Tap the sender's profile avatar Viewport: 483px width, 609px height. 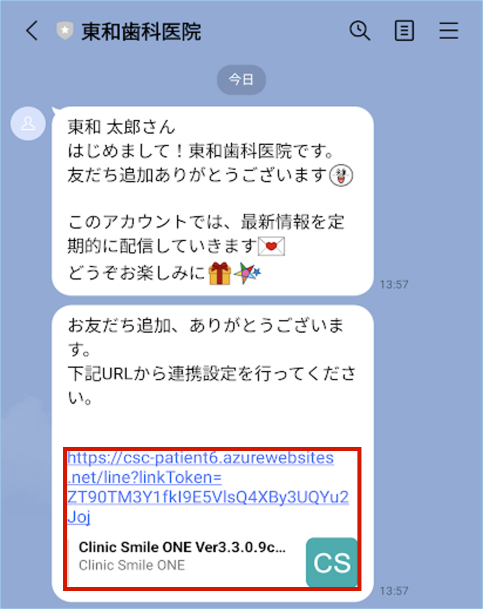[28, 124]
